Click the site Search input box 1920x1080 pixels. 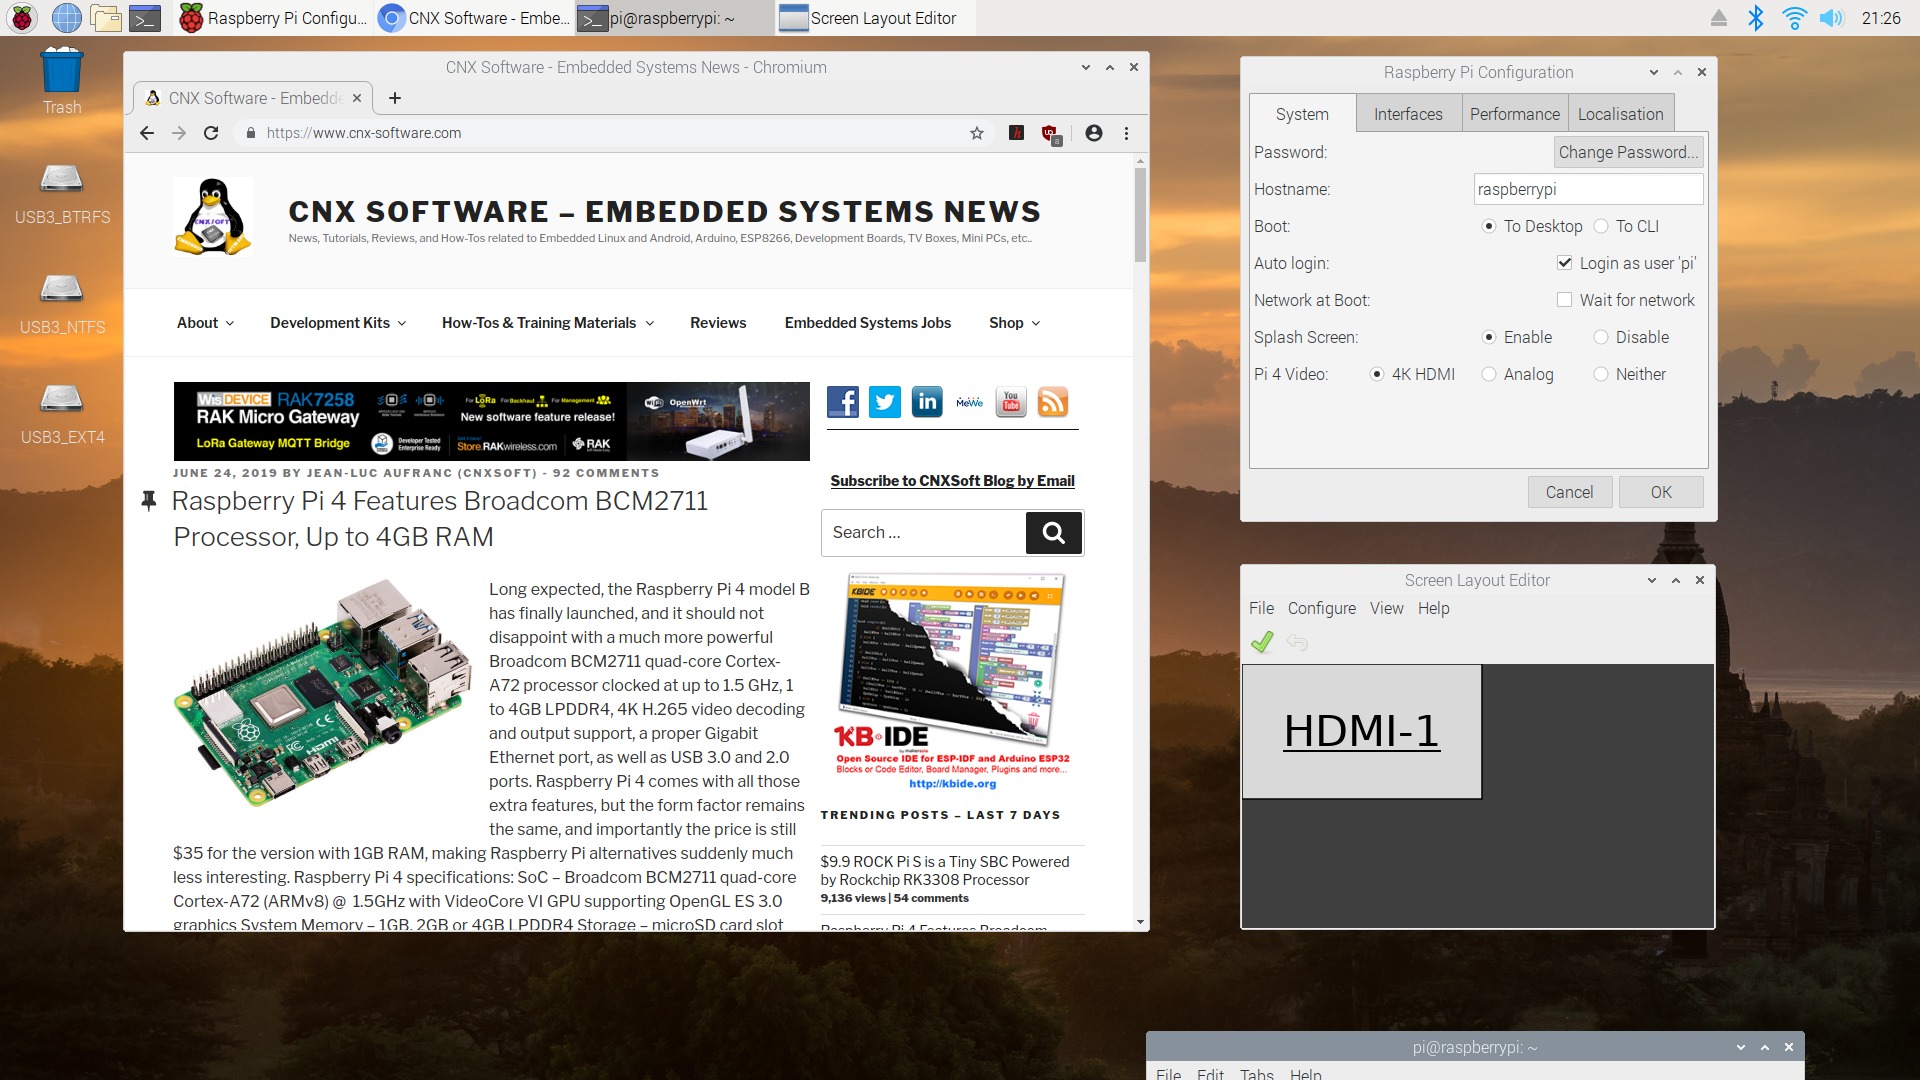point(924,533)
